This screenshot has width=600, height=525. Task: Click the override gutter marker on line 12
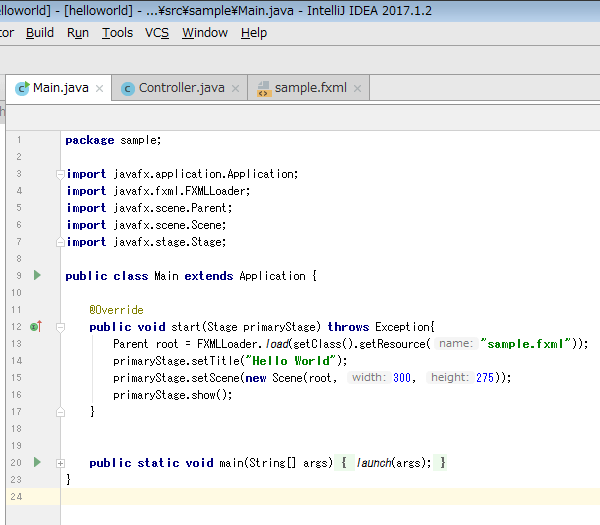pos(36,326)
